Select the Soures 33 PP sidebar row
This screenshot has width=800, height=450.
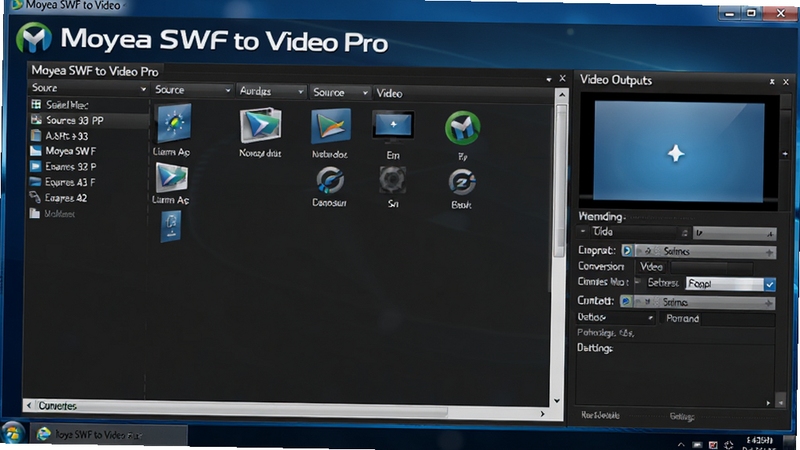(x=88, y=120)
